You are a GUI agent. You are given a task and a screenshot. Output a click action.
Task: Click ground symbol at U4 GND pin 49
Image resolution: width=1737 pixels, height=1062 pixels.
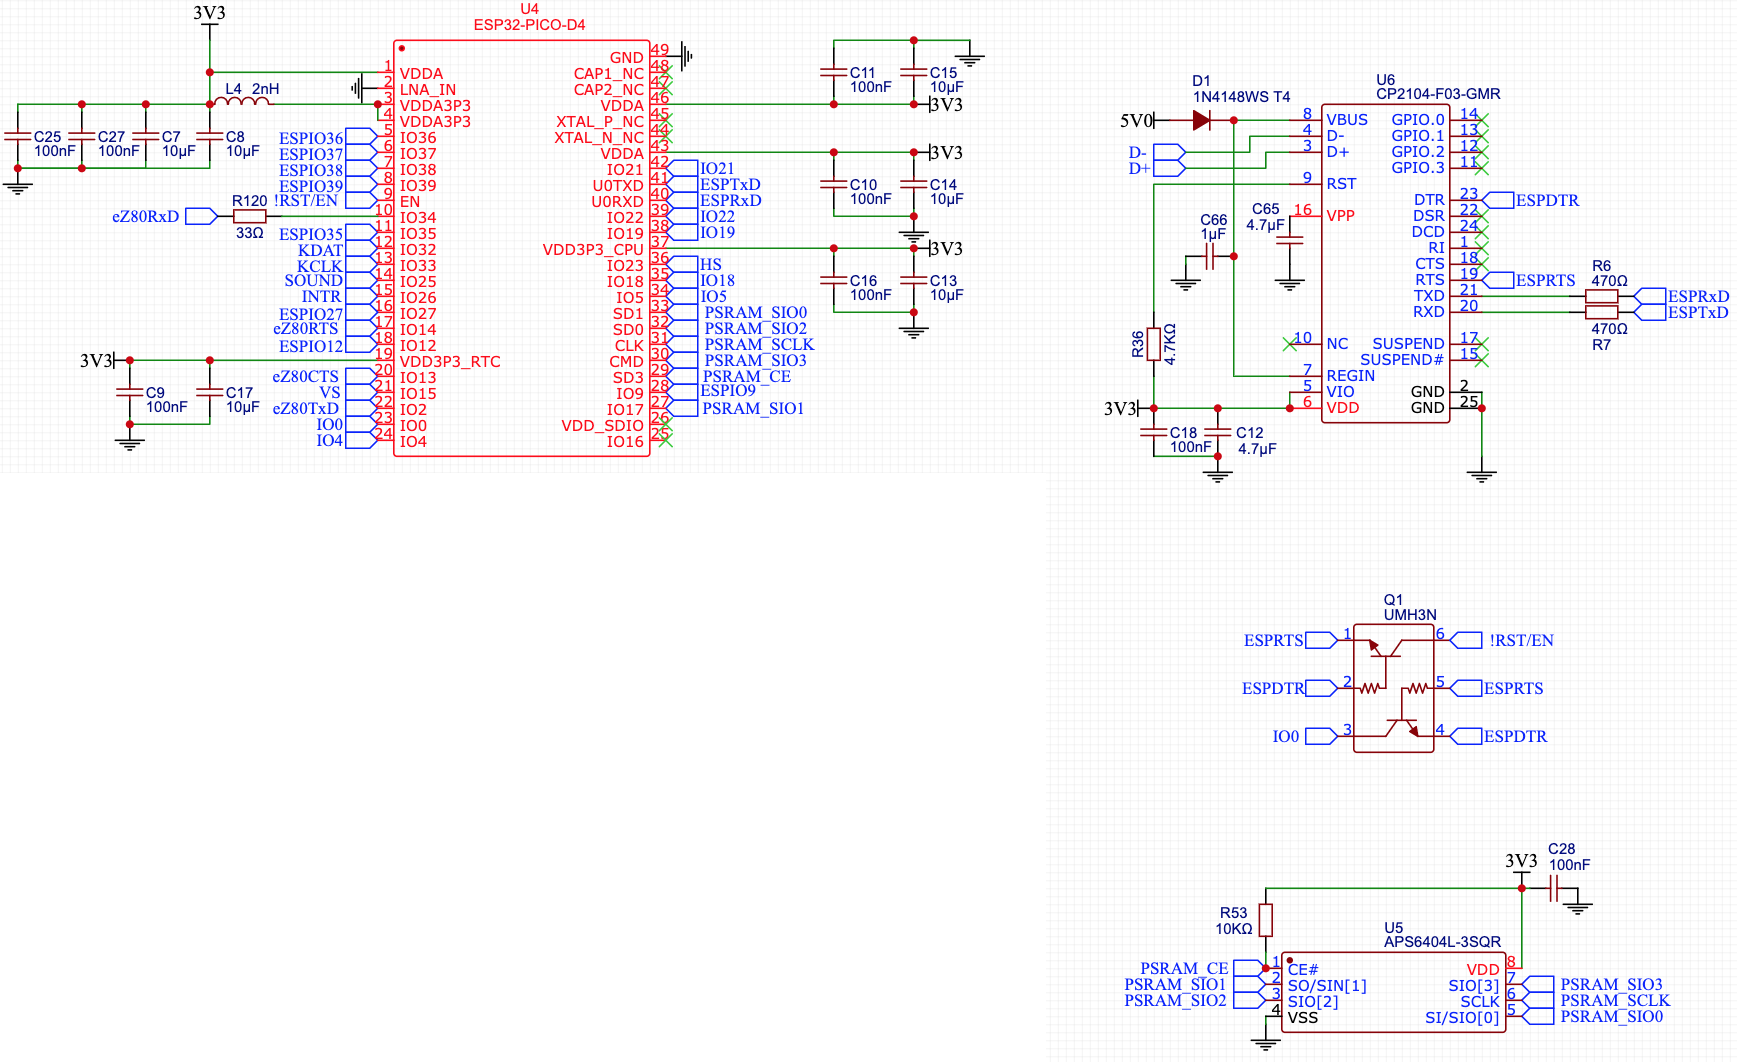[x=687, y=56]
